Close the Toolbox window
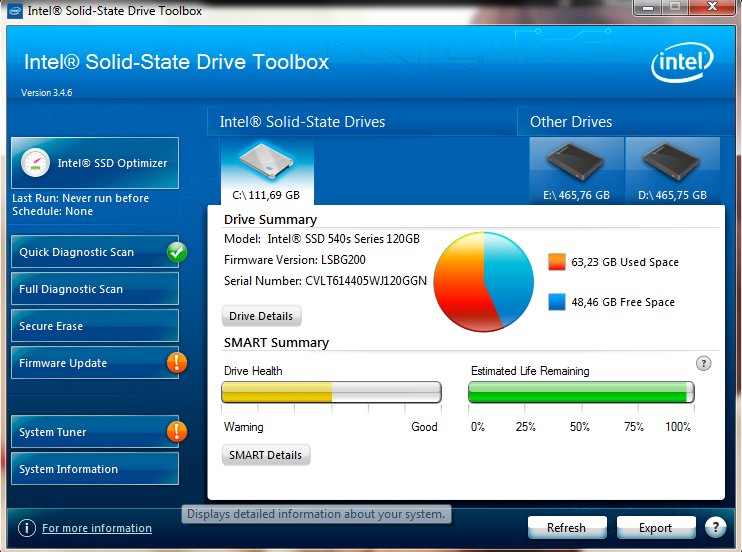This screenshot has height=552, width=742. (713, 7)
